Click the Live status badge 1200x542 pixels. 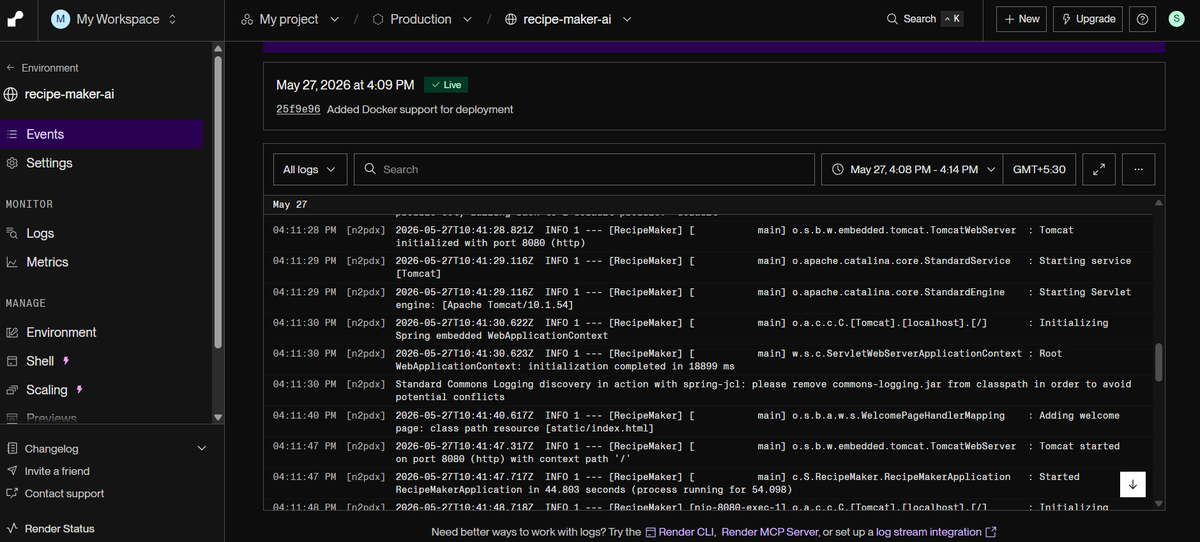pos(446,85)
